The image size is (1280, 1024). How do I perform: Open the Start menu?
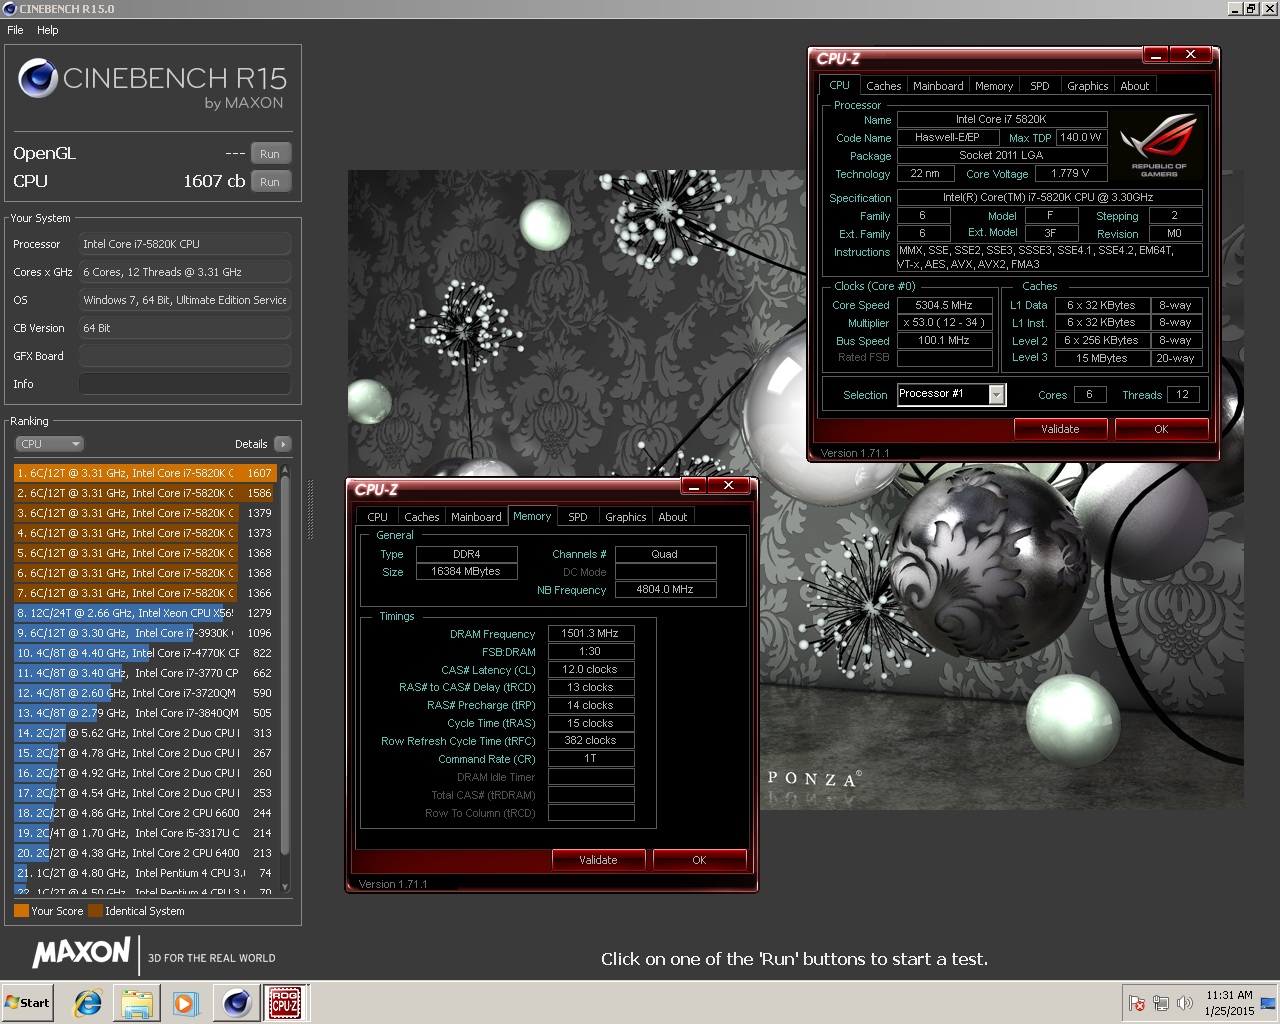28,1003
